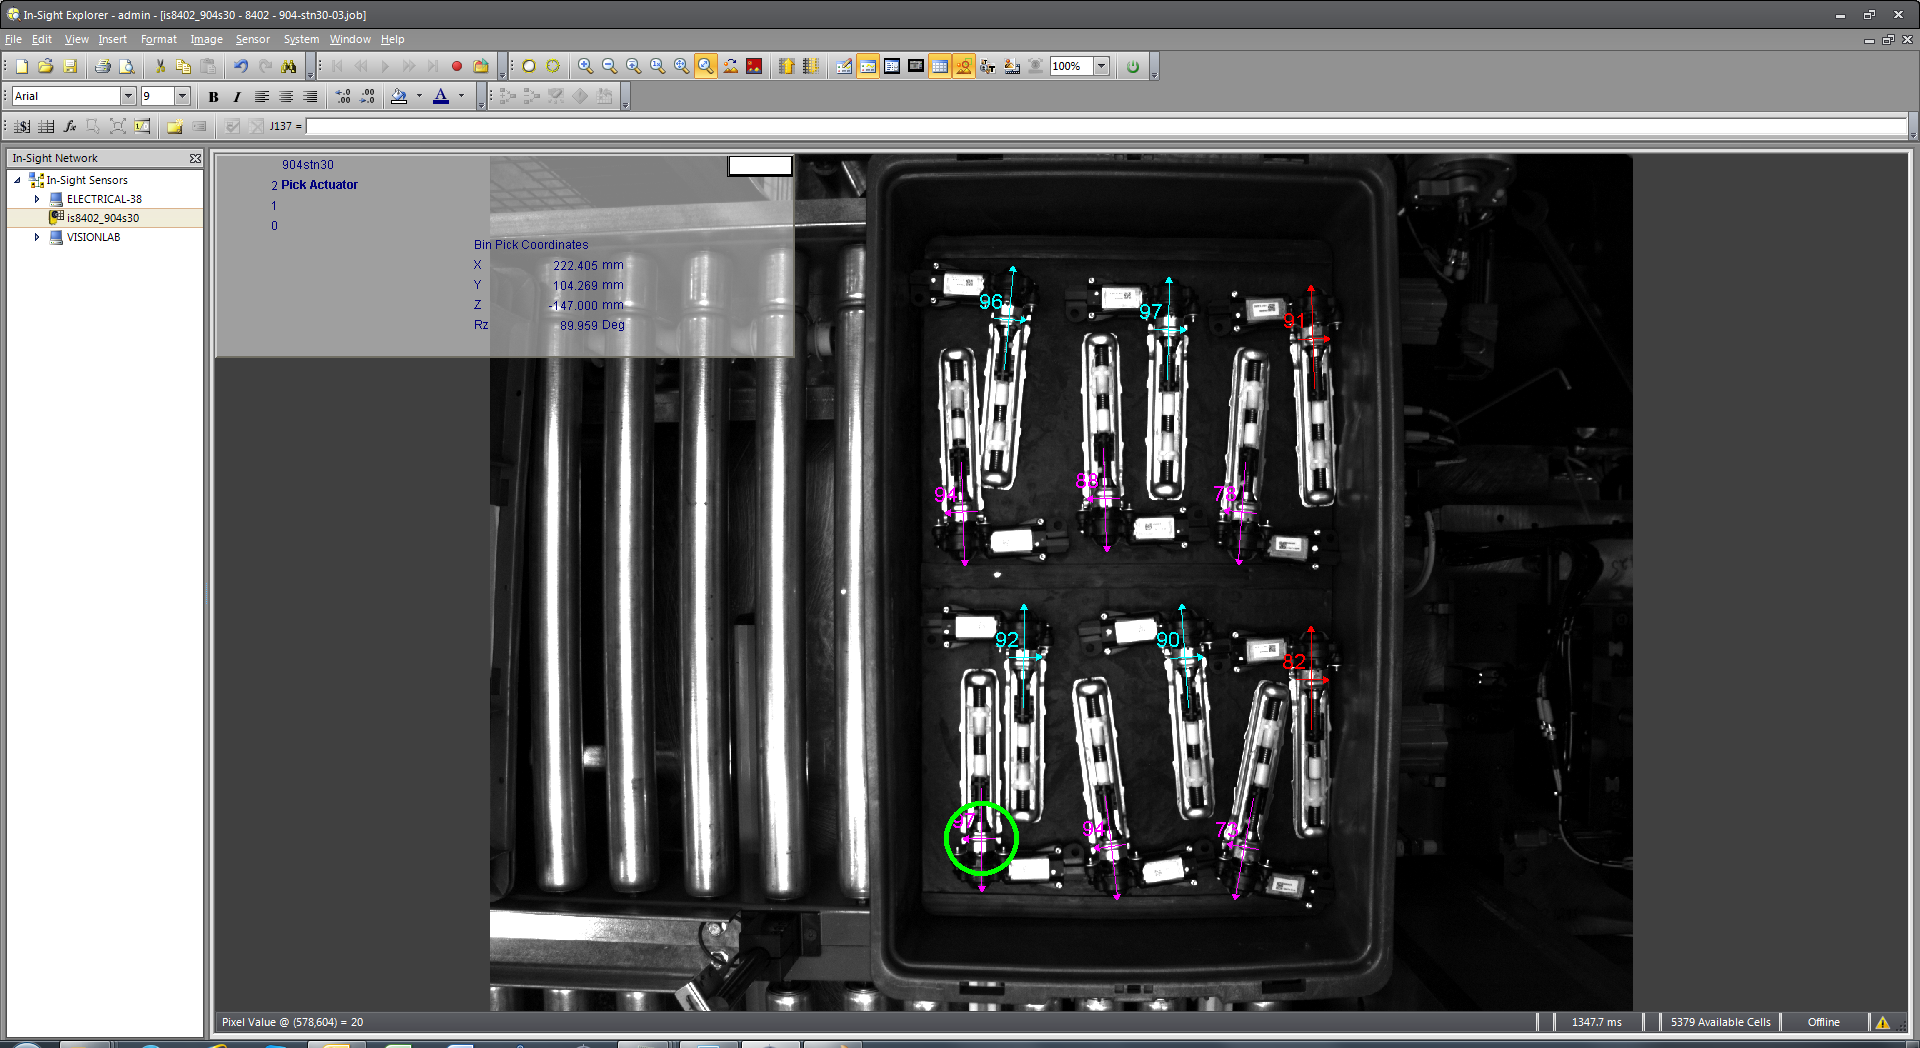Open the 100% zoom level dropdown
1920x1048 pixels.
1100,66
